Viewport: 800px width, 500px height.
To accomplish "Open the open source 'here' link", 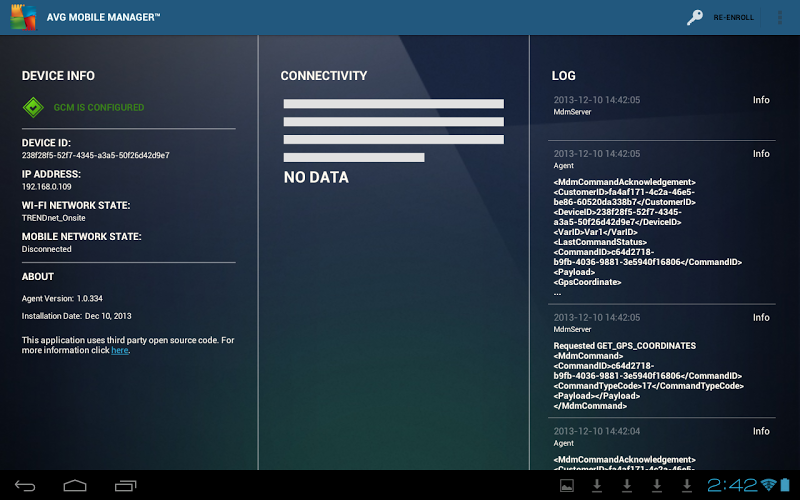I will tap(119, 350).
